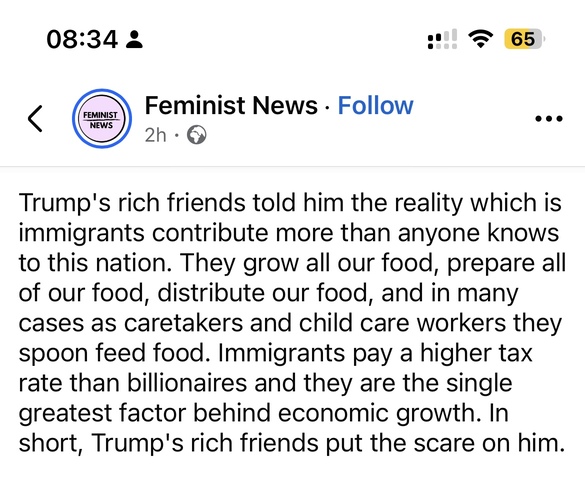Tap the battery indicator showing 65
Image resolution: width=585 pixels, height=489 pixels.
[523, 39]
